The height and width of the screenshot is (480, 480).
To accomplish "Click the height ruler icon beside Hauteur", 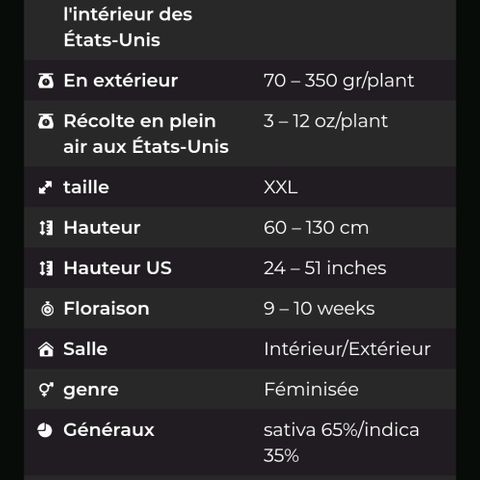I will [46, 228].
